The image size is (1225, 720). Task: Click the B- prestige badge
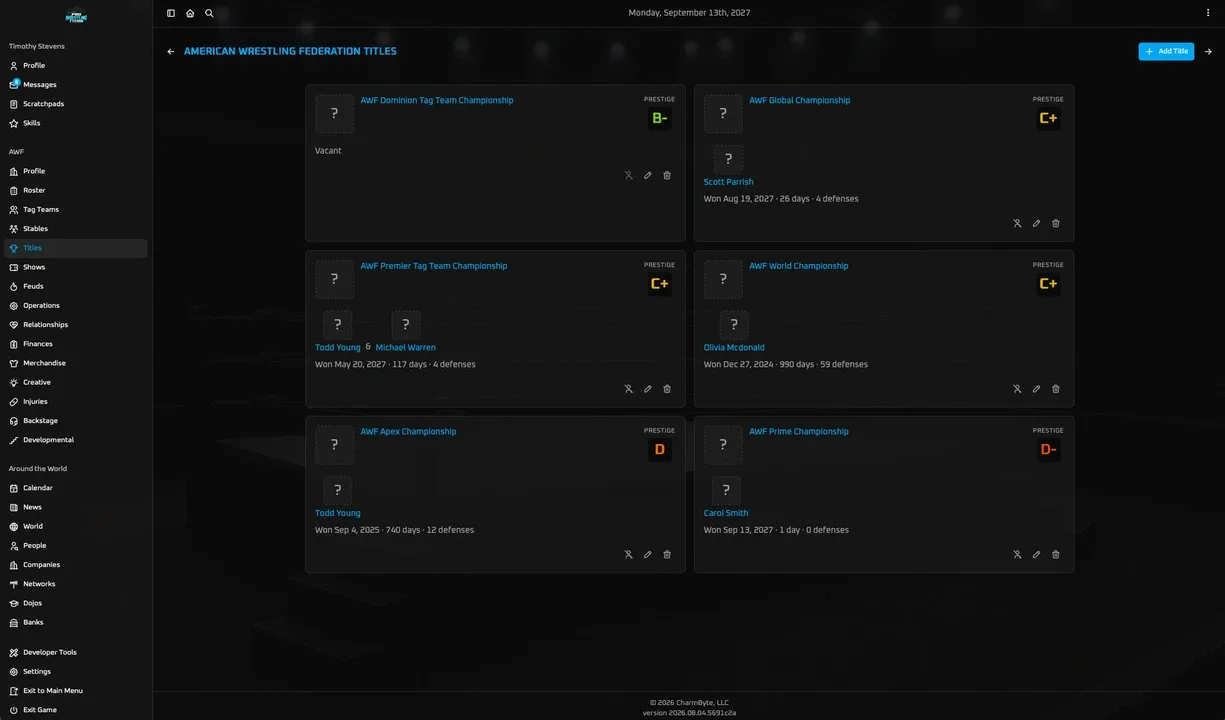659,118
